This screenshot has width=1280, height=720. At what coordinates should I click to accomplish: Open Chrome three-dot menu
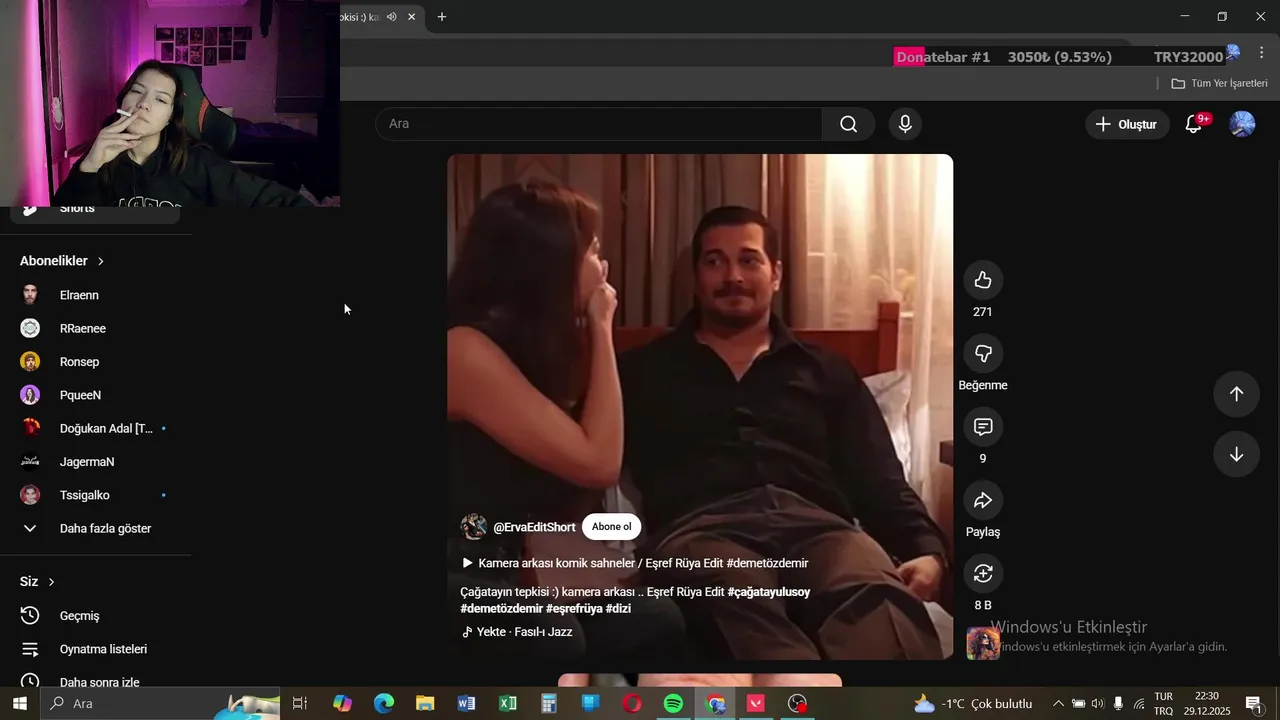click(1261, 54)
